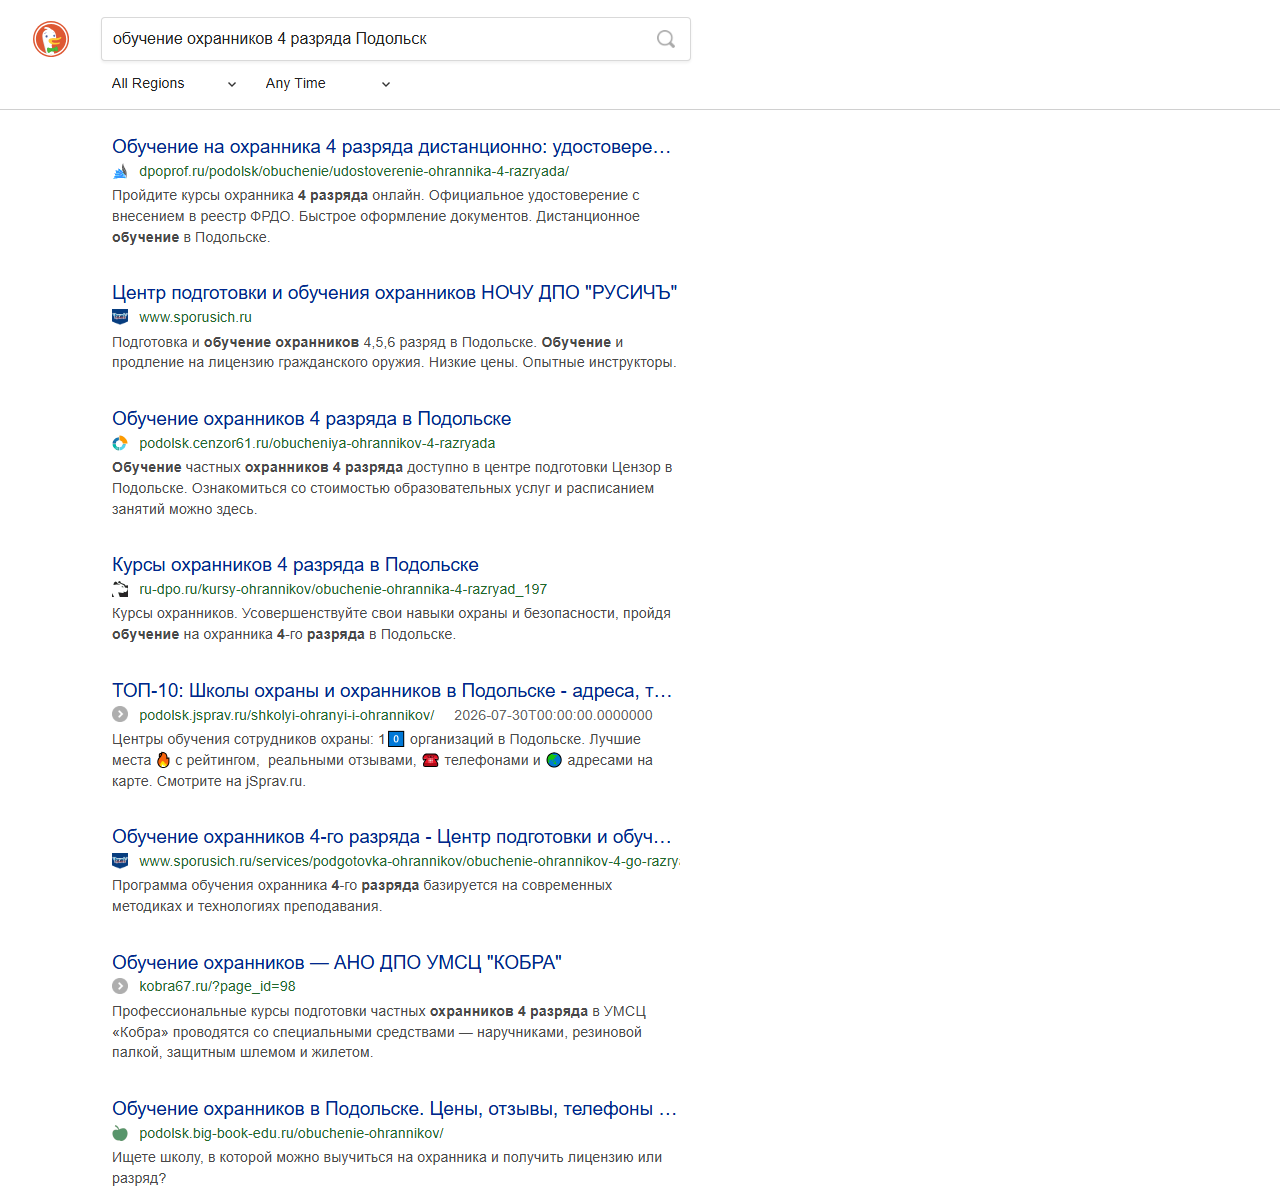Screen dimensions: 1280x1200
Task: Click favicon beside www.sporusich.ru homepage result
Action: coord(120,317)
